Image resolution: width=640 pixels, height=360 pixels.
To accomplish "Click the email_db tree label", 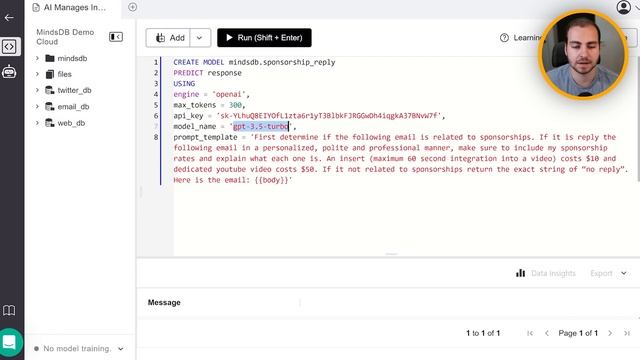I will [x=73, y=107].
